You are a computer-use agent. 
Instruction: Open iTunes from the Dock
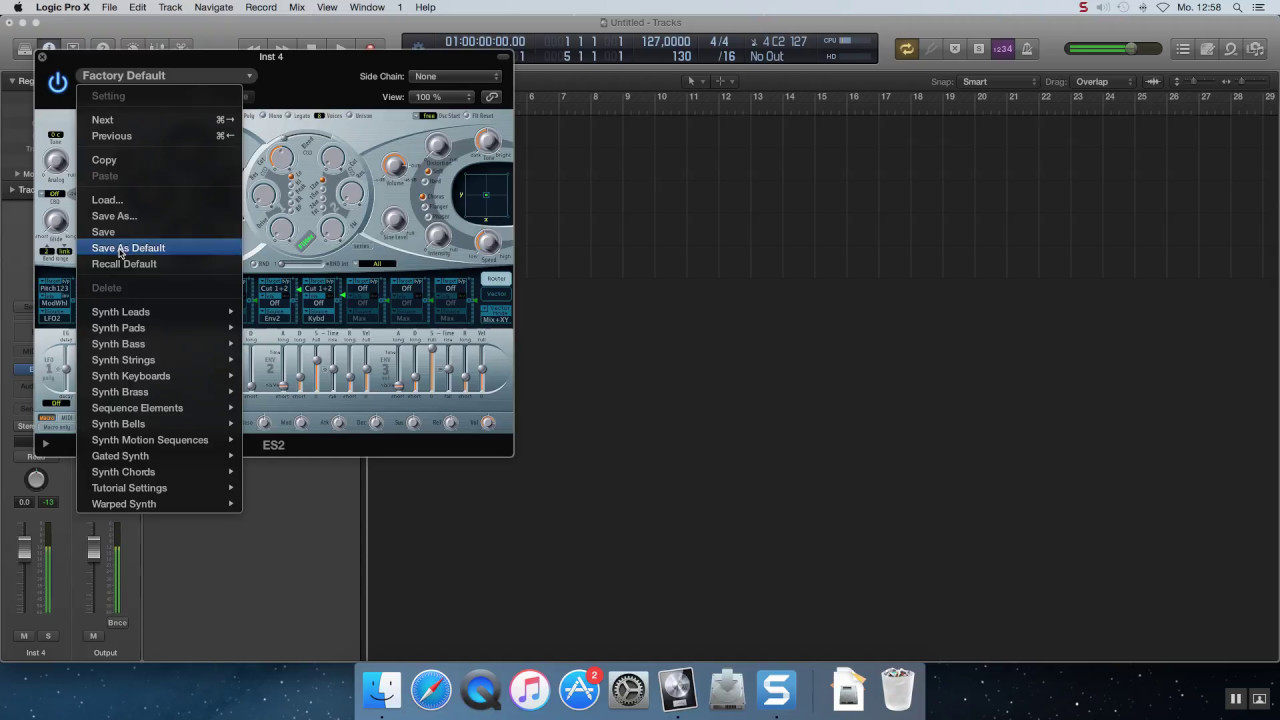click(530, 690)
